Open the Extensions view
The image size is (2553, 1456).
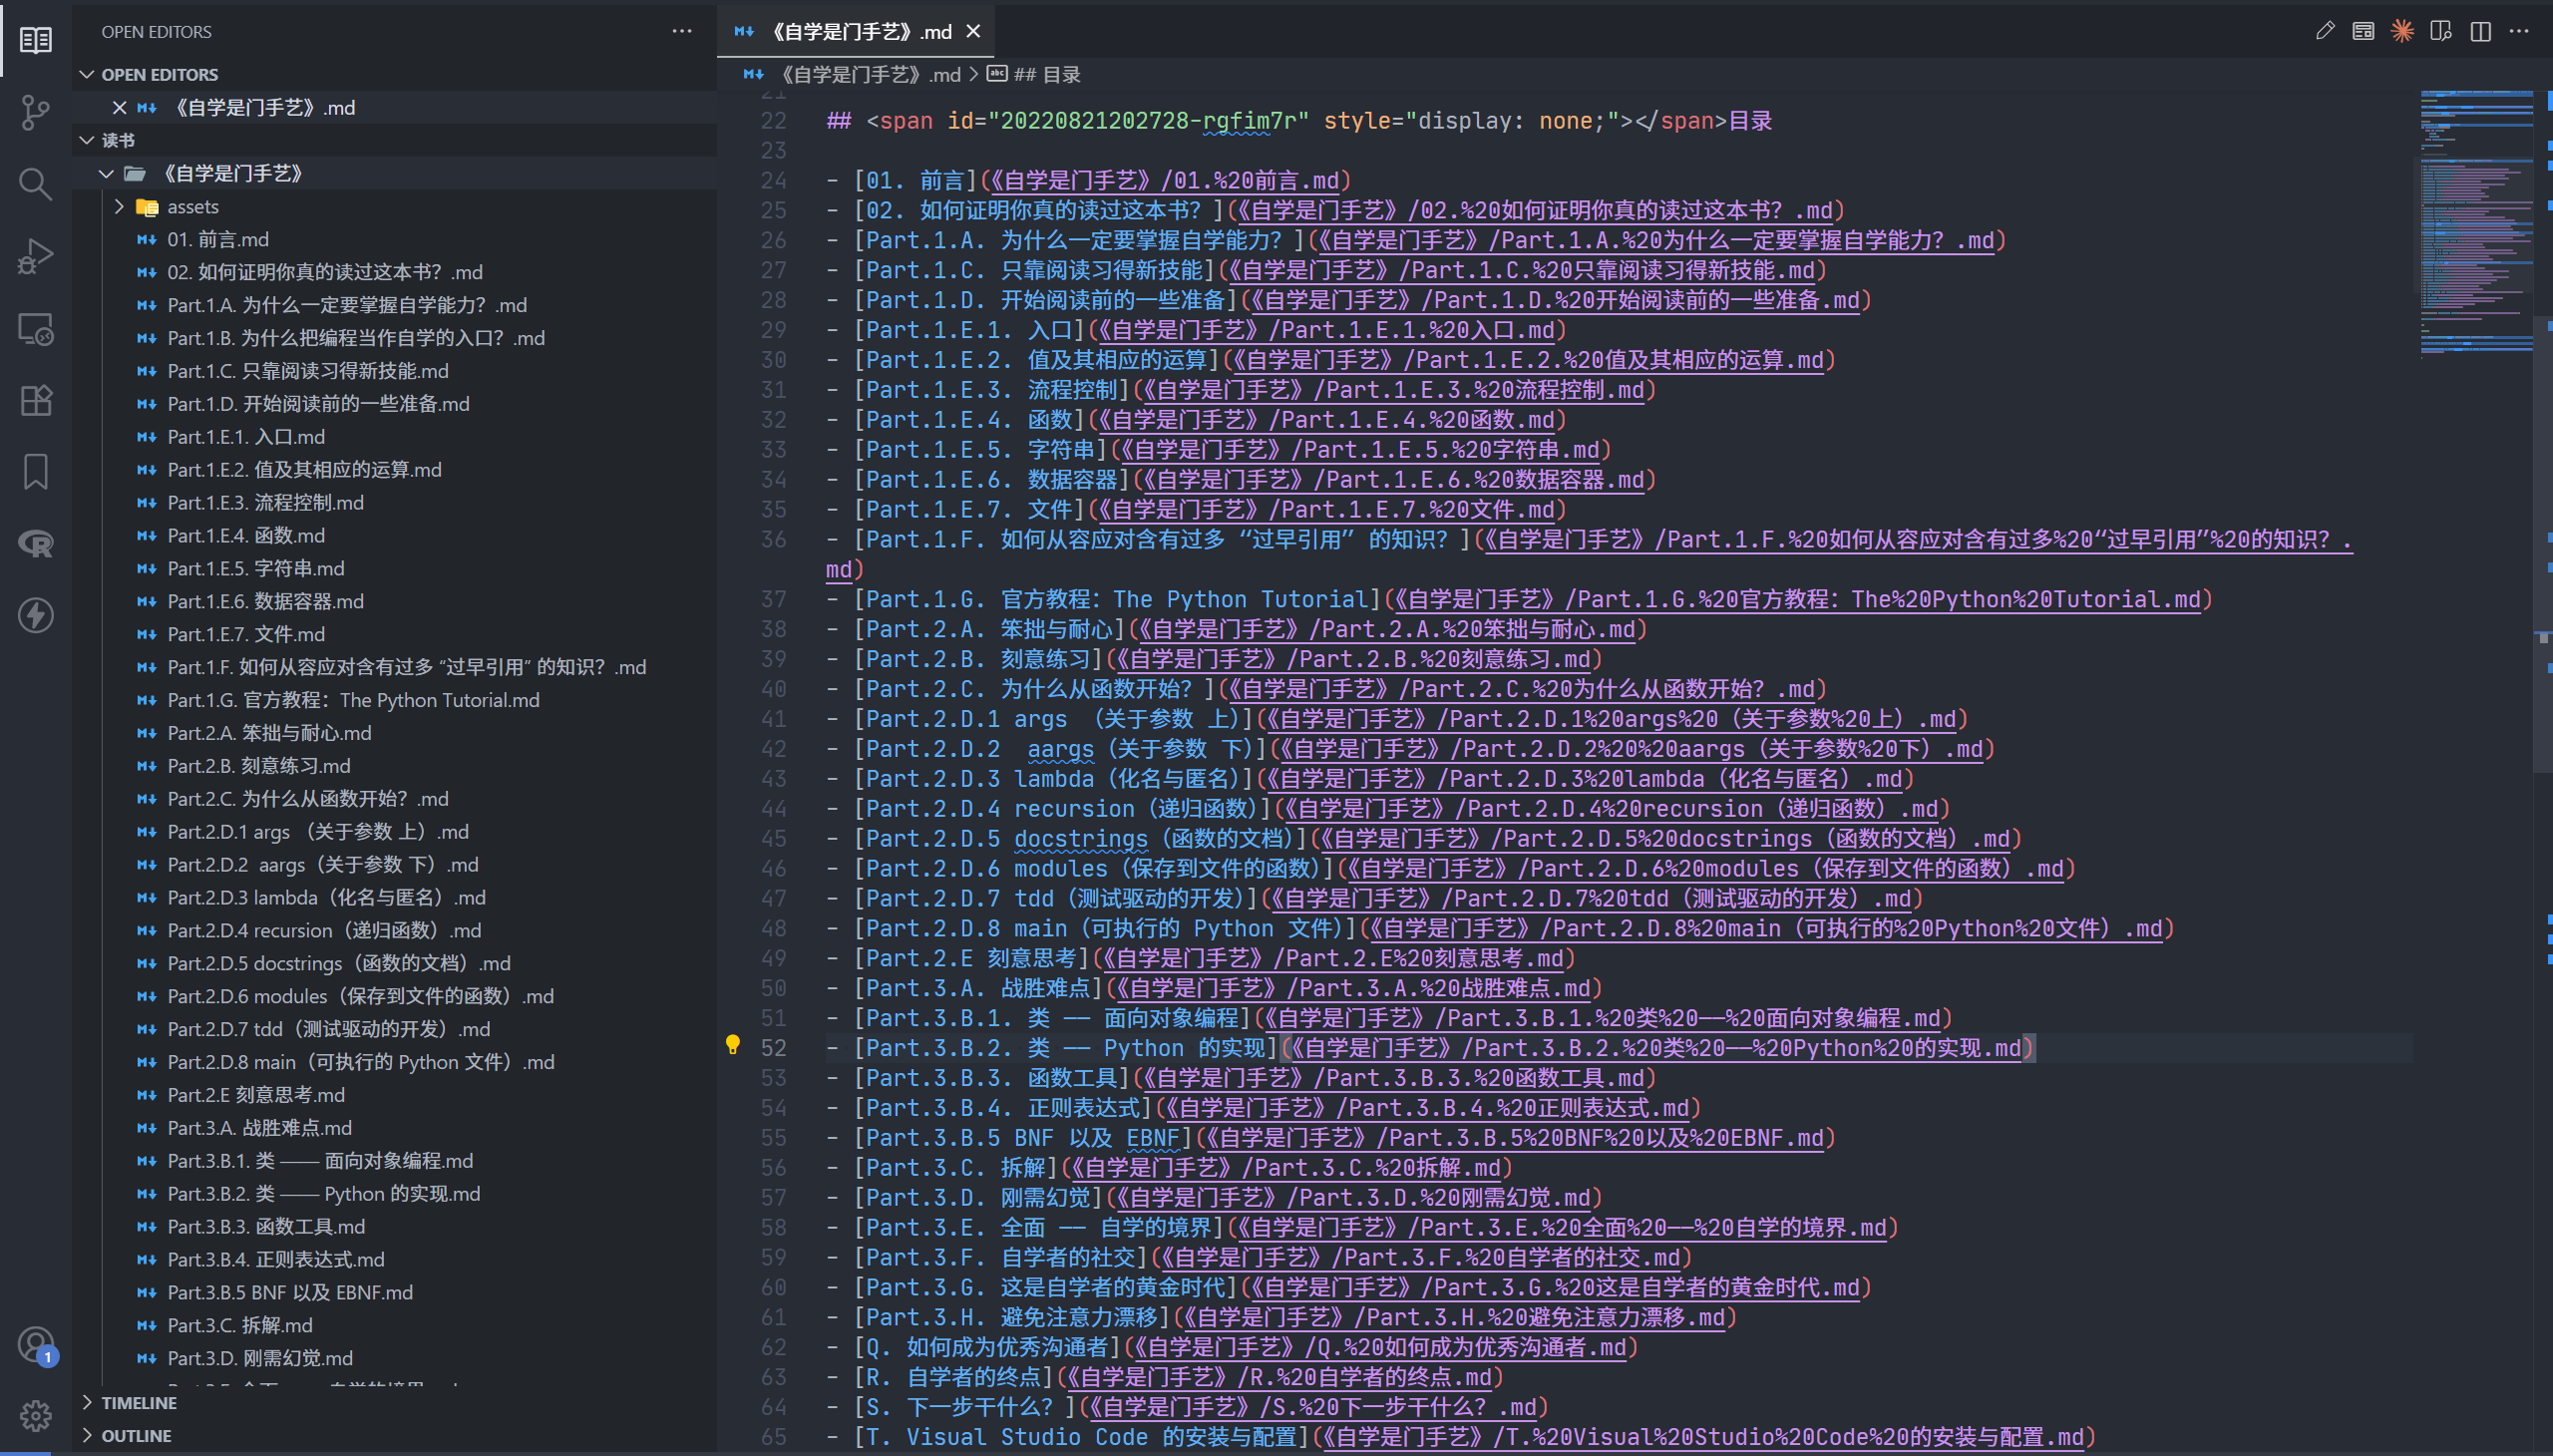(36, 400)
